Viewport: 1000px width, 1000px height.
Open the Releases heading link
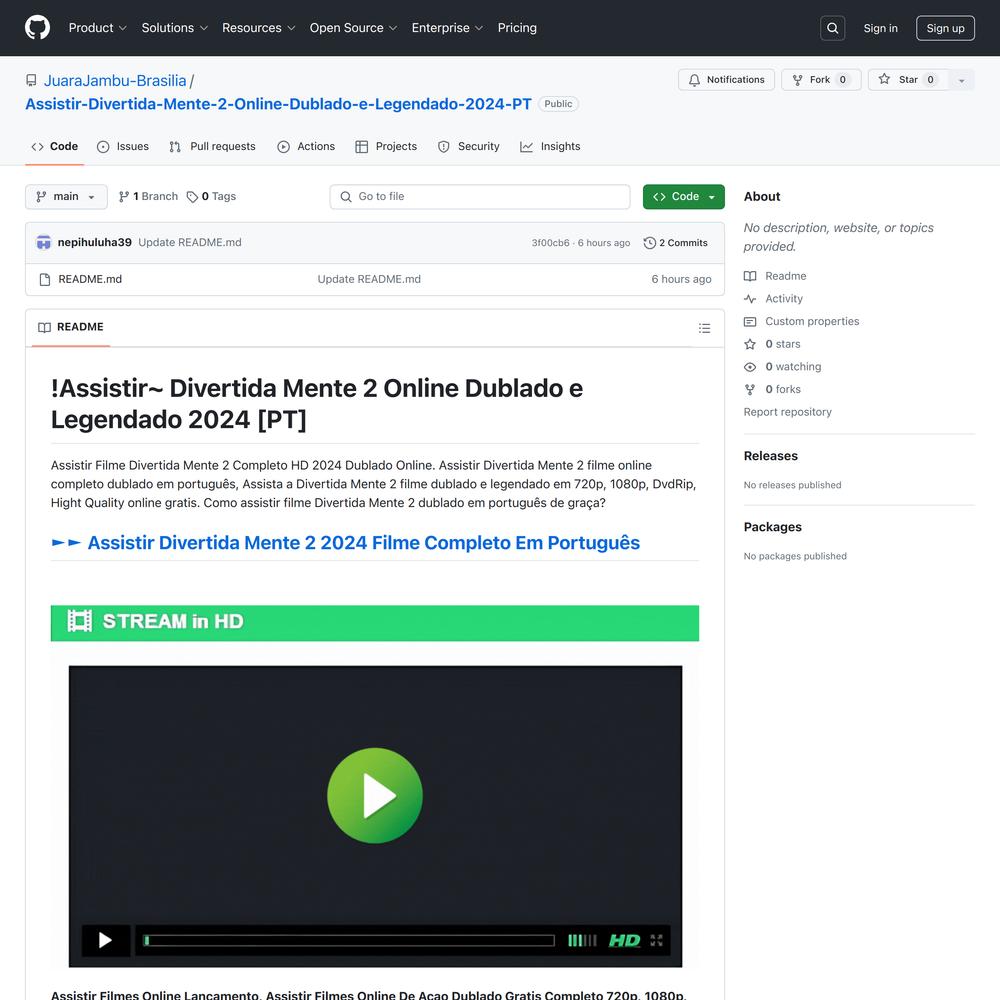(x=770, y=456)
